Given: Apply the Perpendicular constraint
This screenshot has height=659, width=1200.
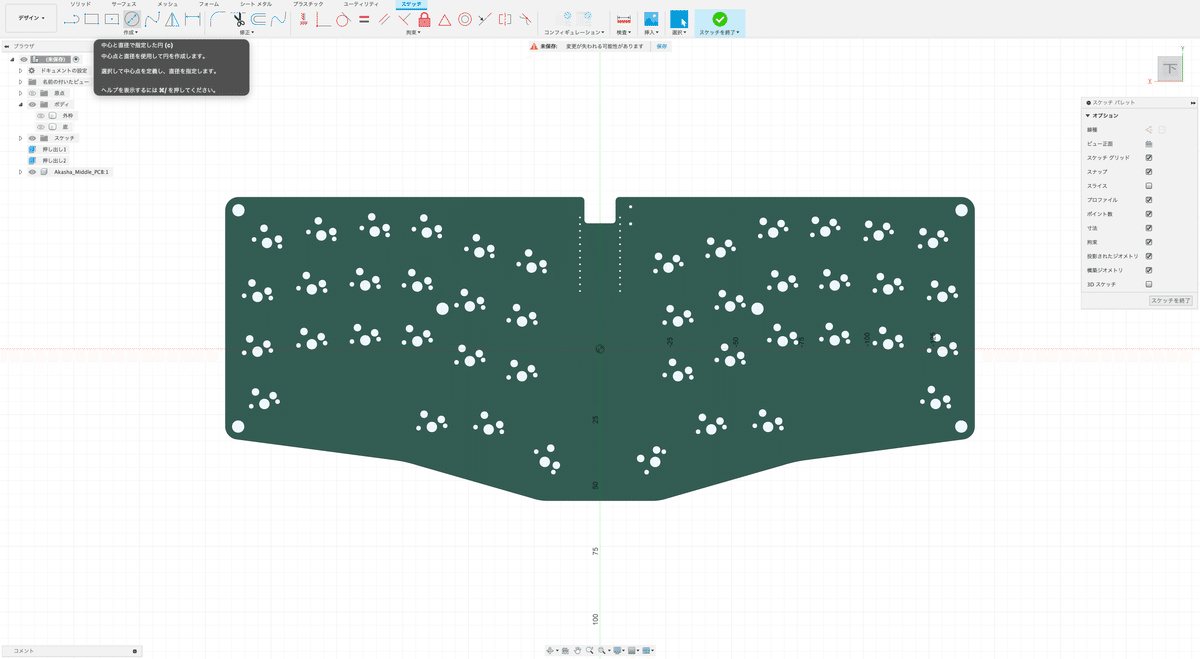Looking at the screenshot, I should pyautogui.click(x=404, y=18).
